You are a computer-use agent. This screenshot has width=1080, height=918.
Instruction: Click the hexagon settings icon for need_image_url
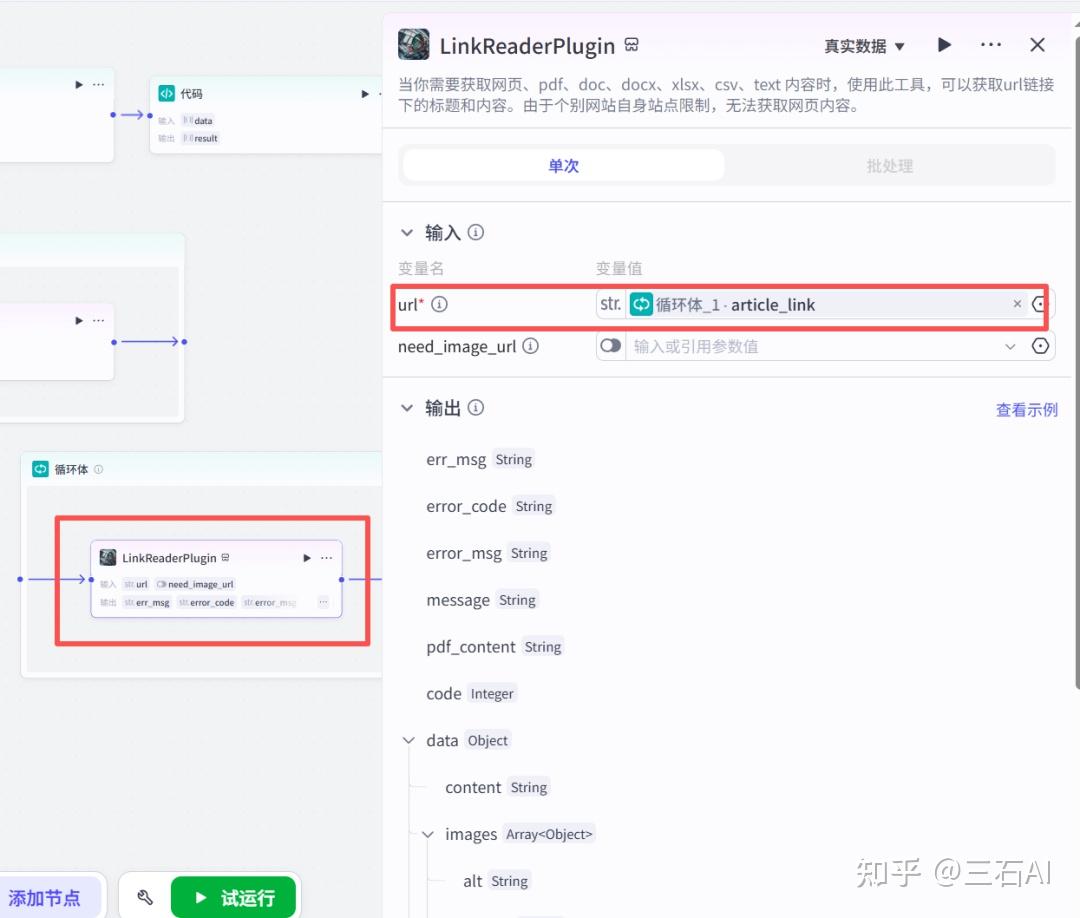click(1041, 346)
